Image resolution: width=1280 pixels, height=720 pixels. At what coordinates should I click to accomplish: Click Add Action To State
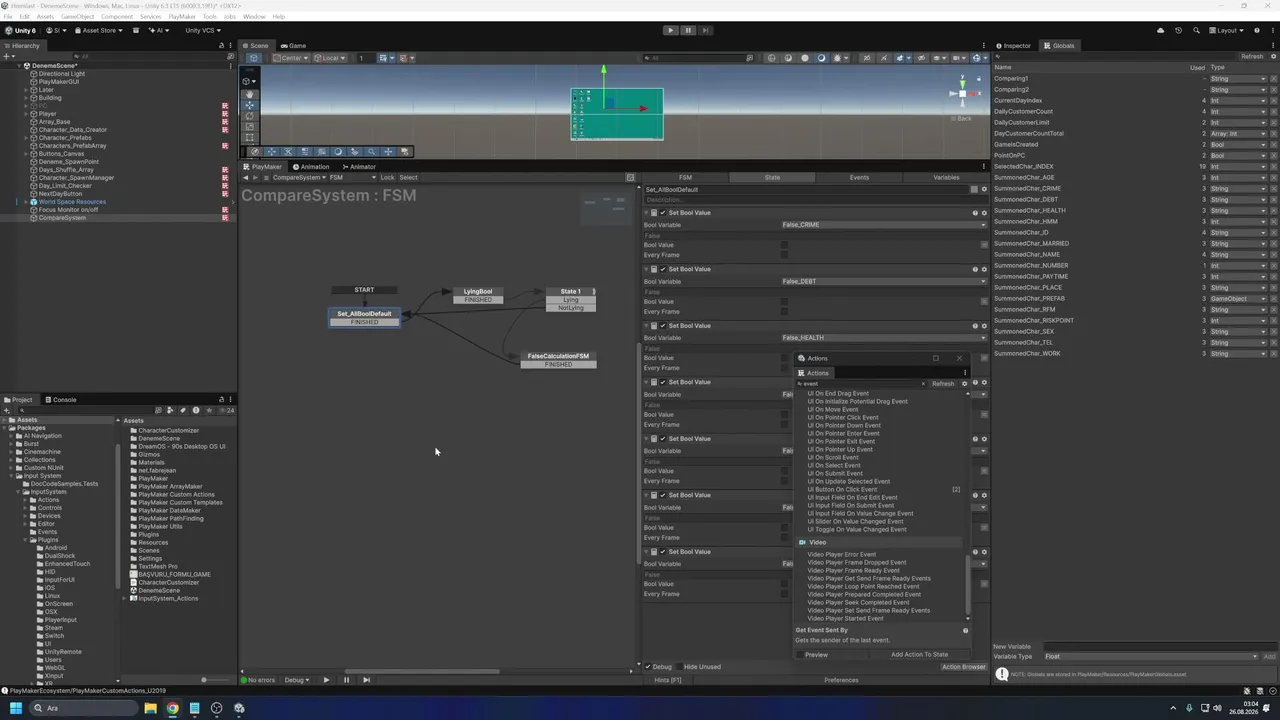[919, 655]
